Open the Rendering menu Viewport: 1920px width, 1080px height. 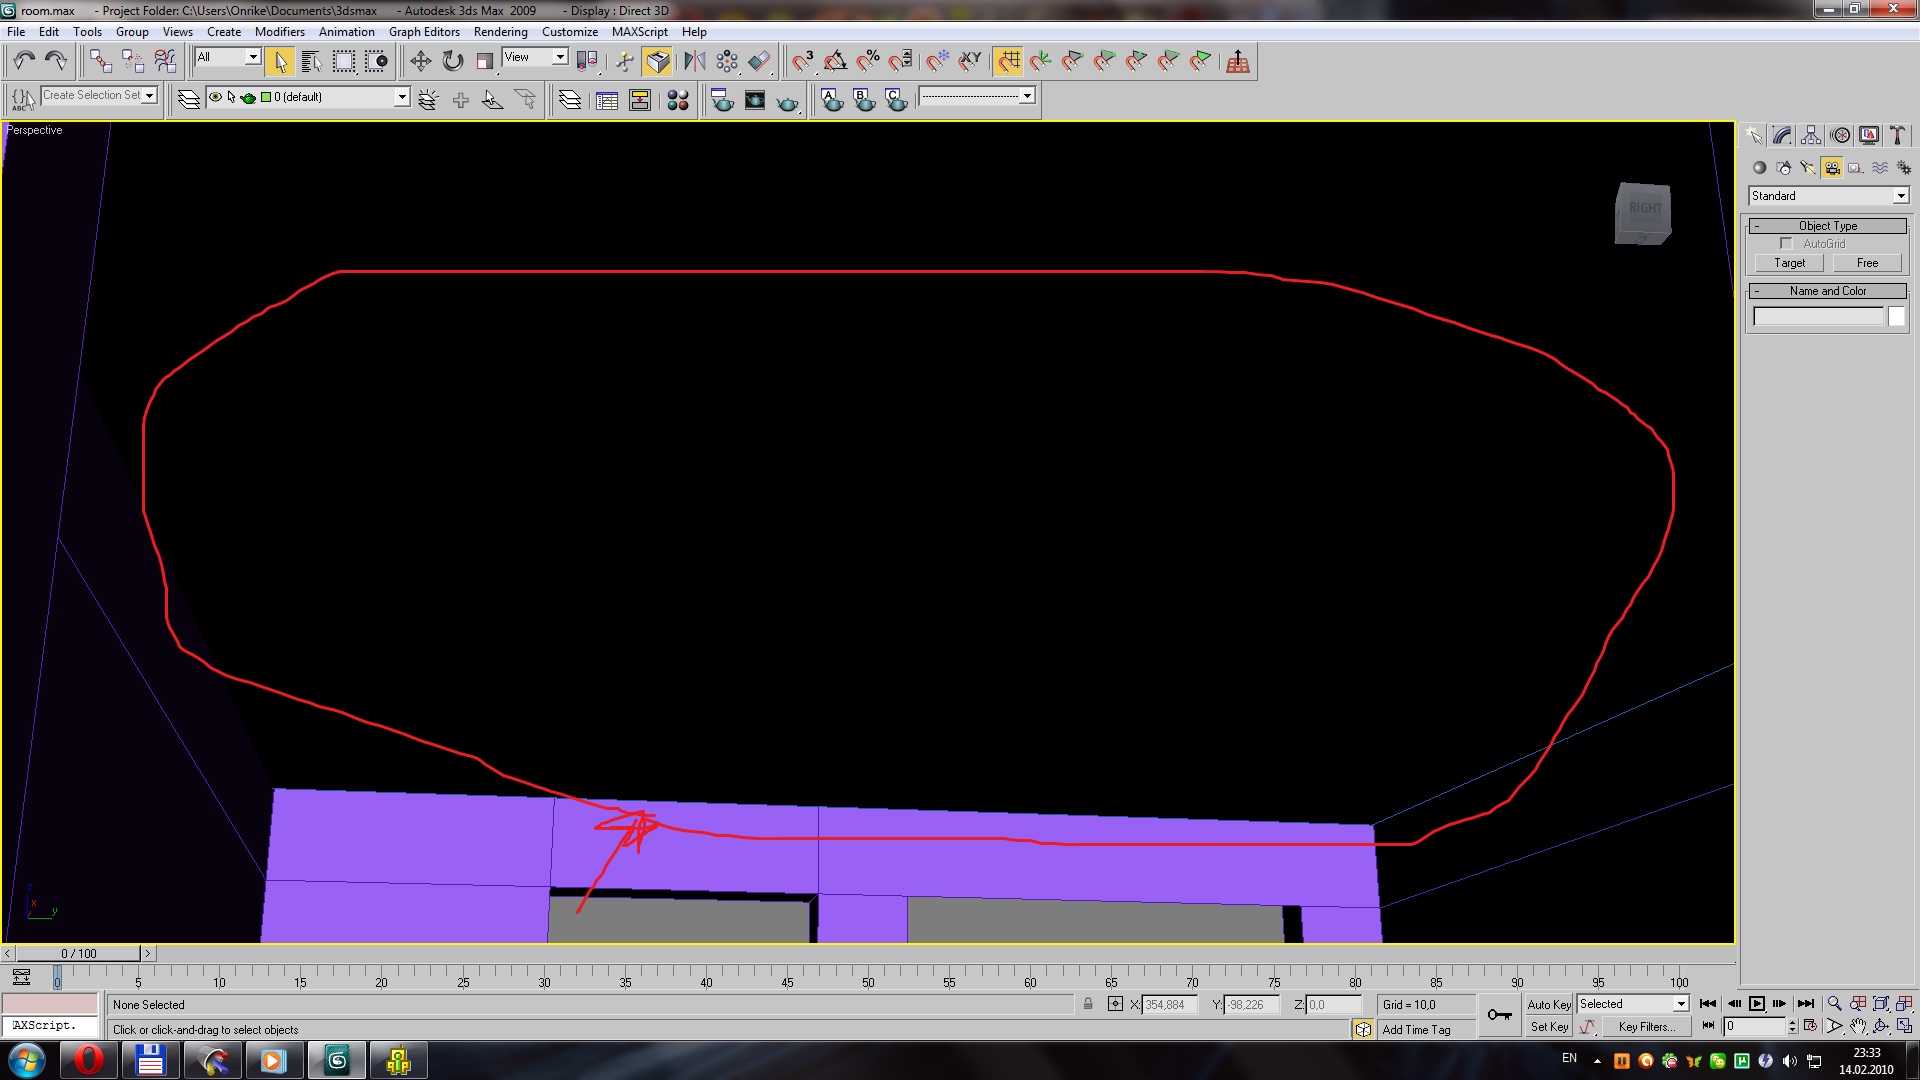pos(500,32)
